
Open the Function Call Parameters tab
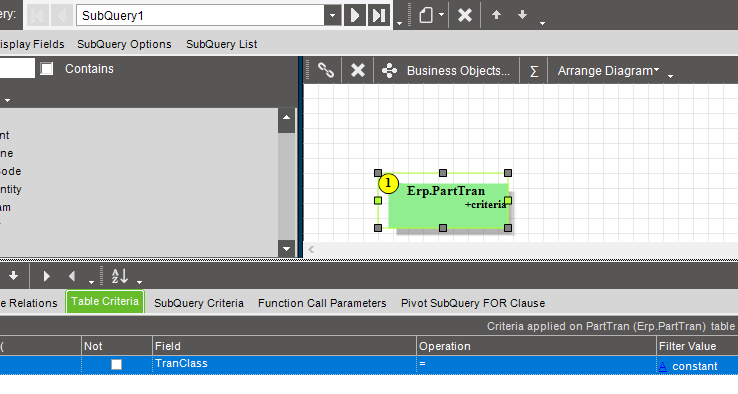tap(322, 303)
